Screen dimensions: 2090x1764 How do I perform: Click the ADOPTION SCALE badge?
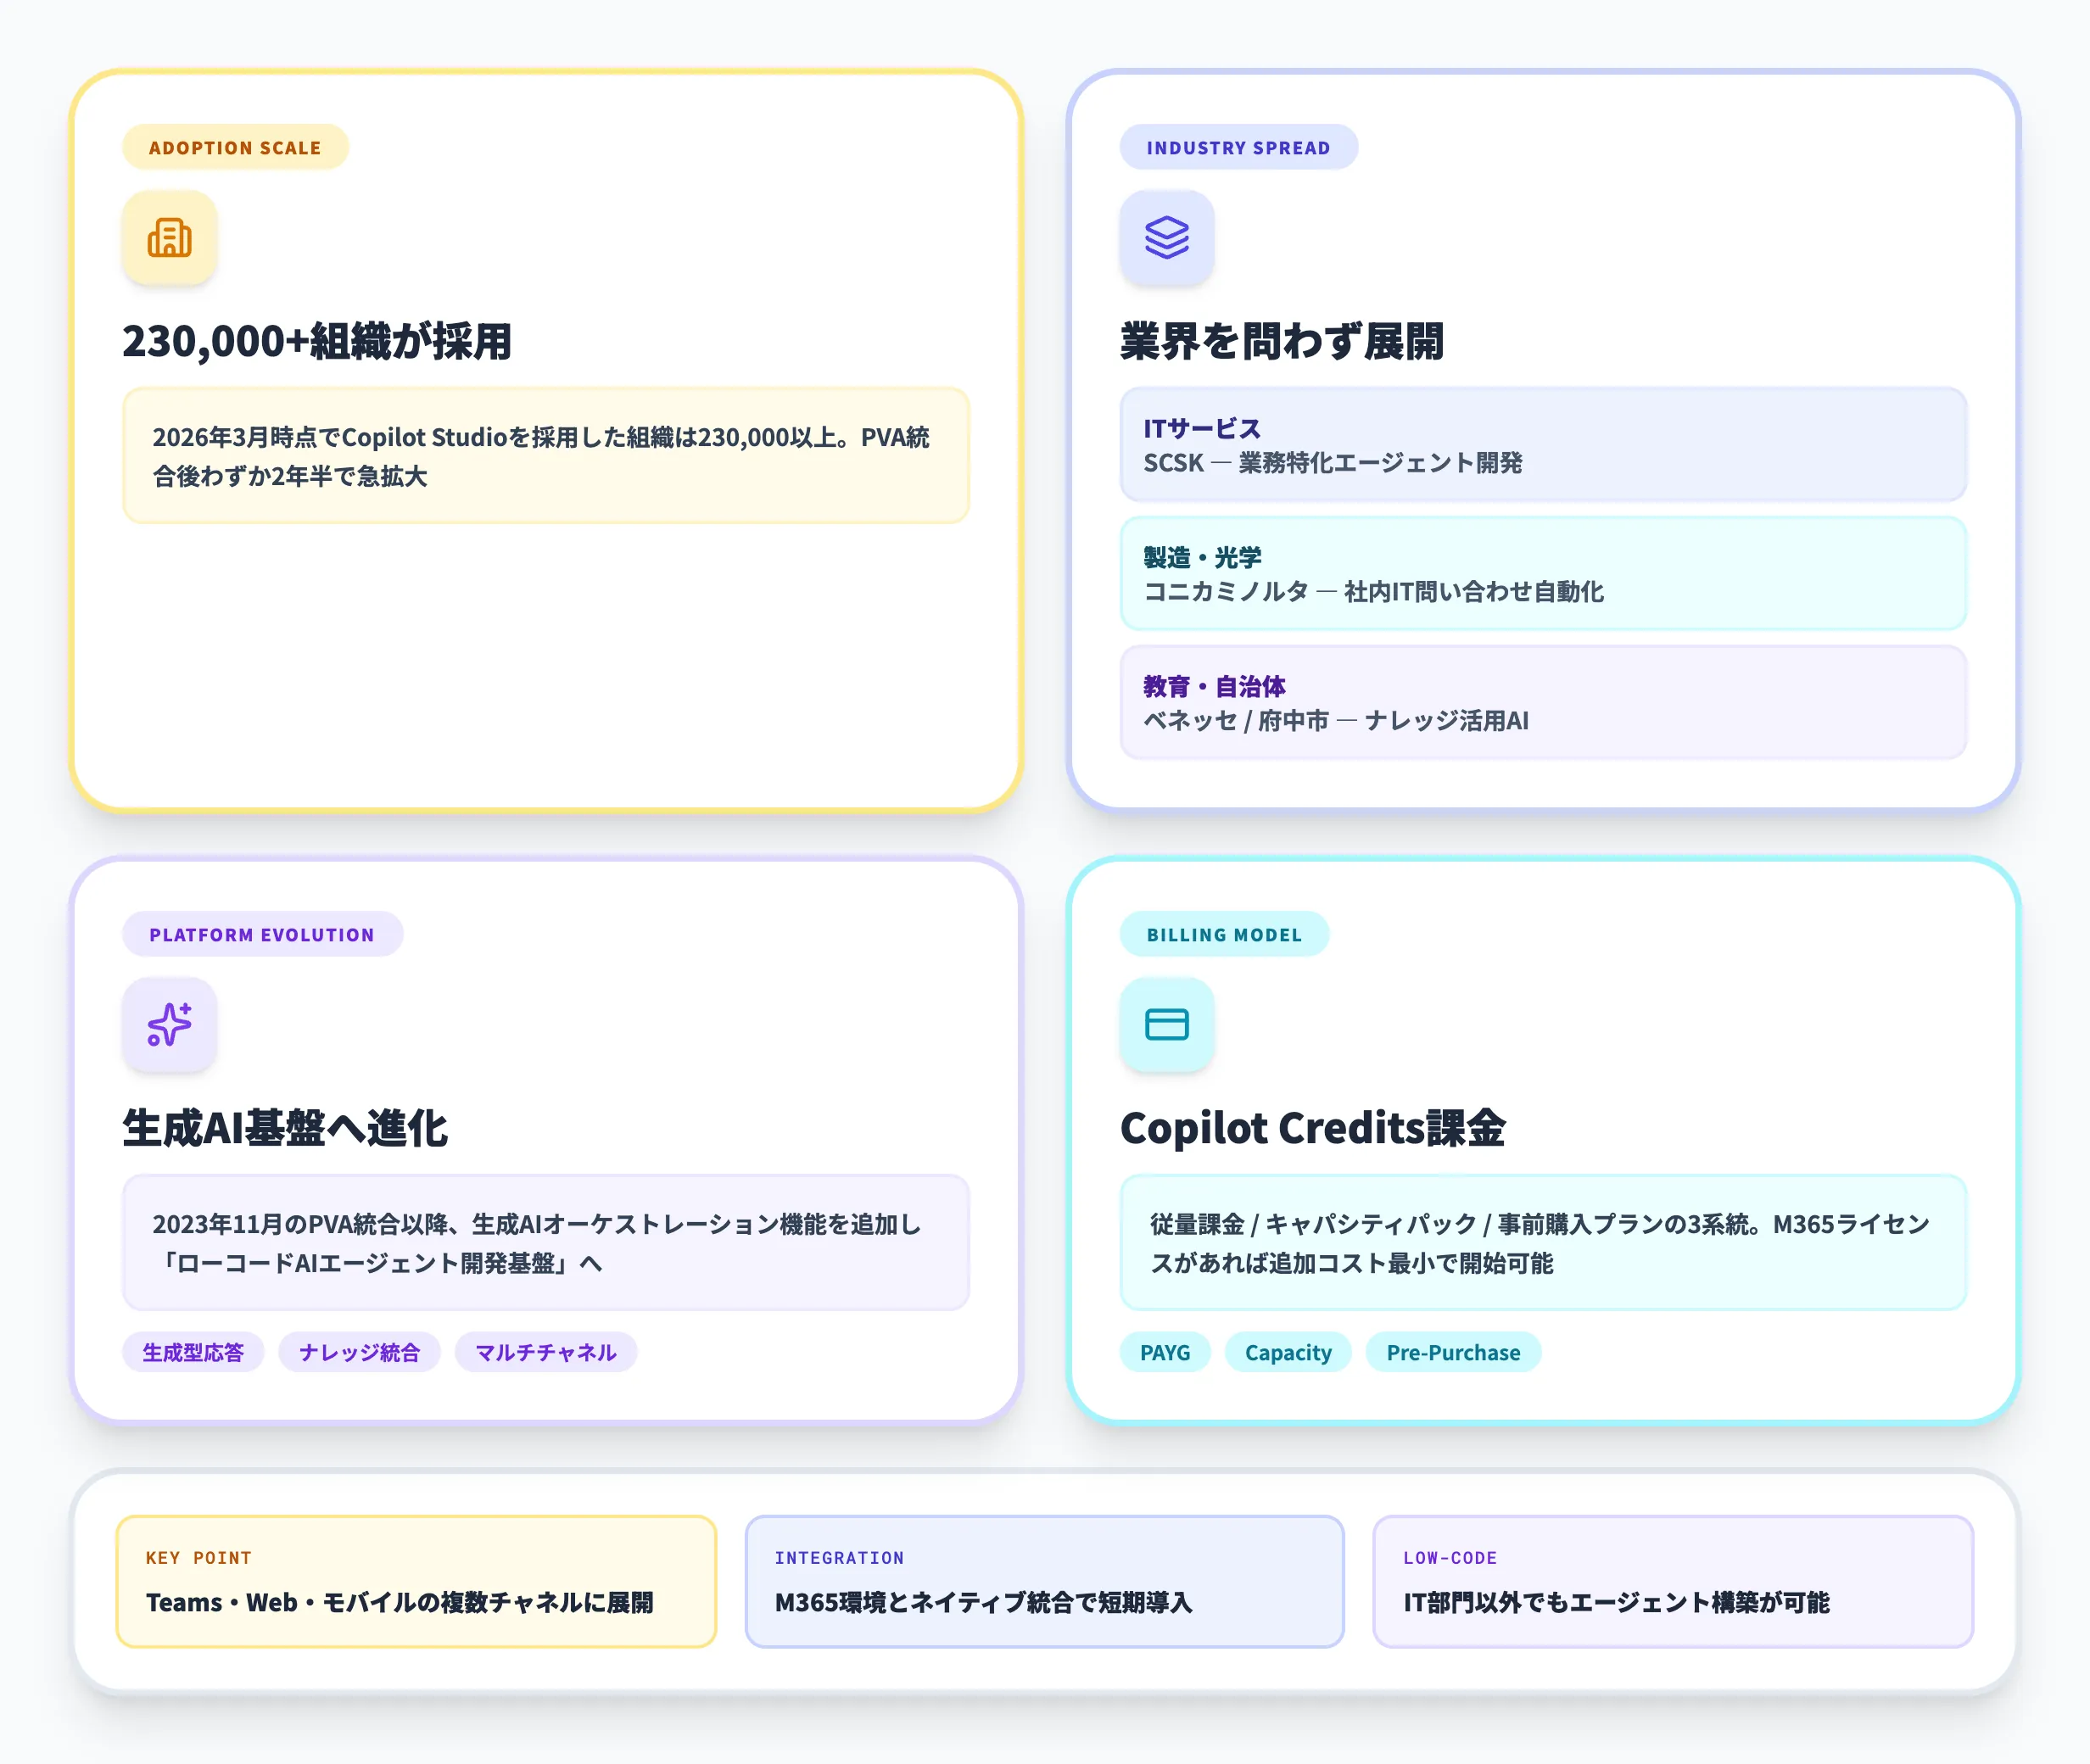click(235, 147)
